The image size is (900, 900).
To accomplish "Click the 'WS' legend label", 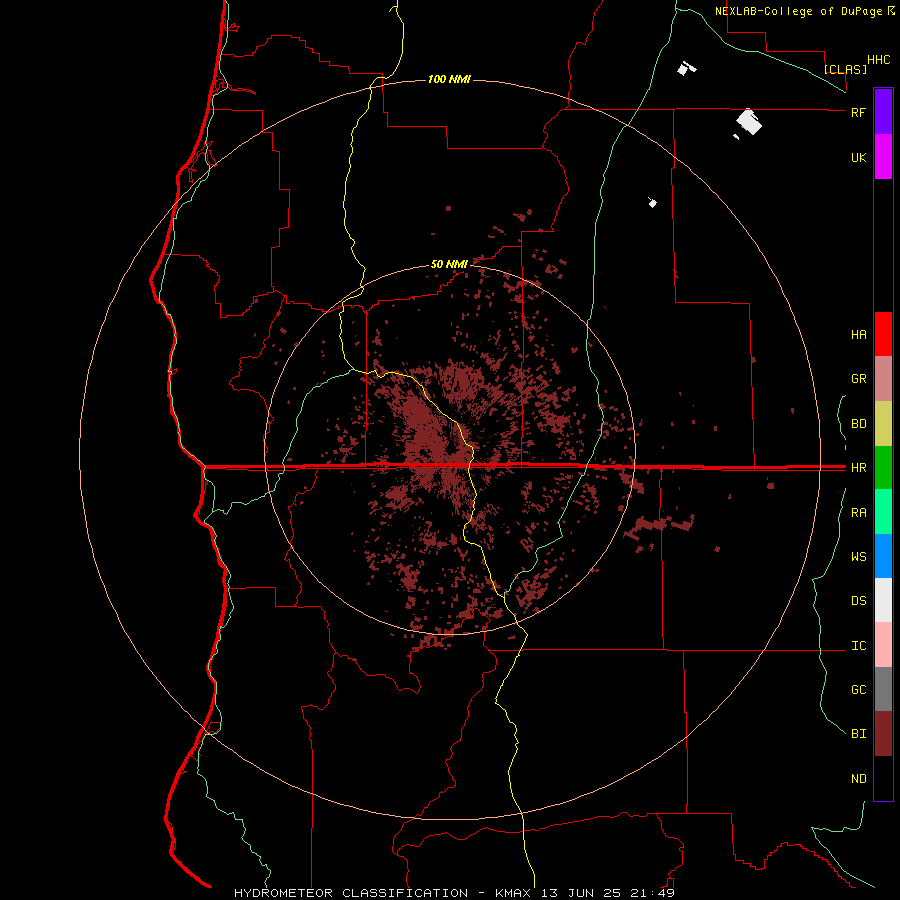I will point(858,557).
